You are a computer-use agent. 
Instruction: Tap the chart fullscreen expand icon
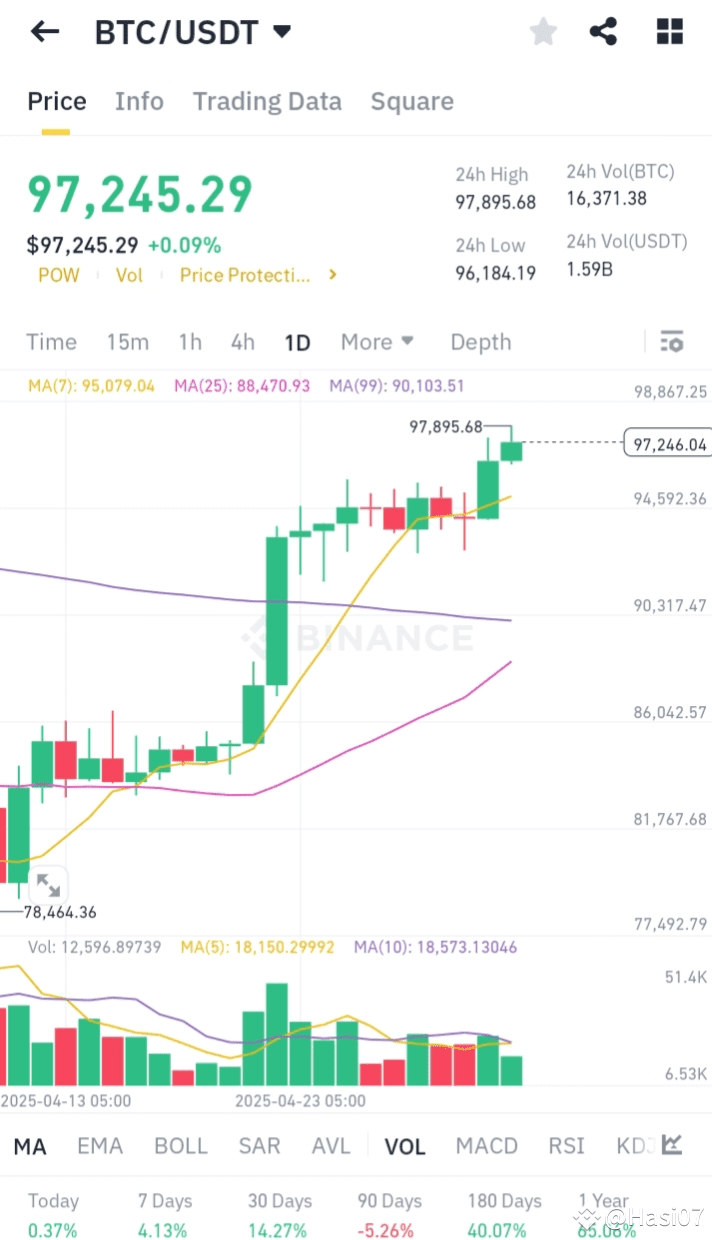coord(47,884)
